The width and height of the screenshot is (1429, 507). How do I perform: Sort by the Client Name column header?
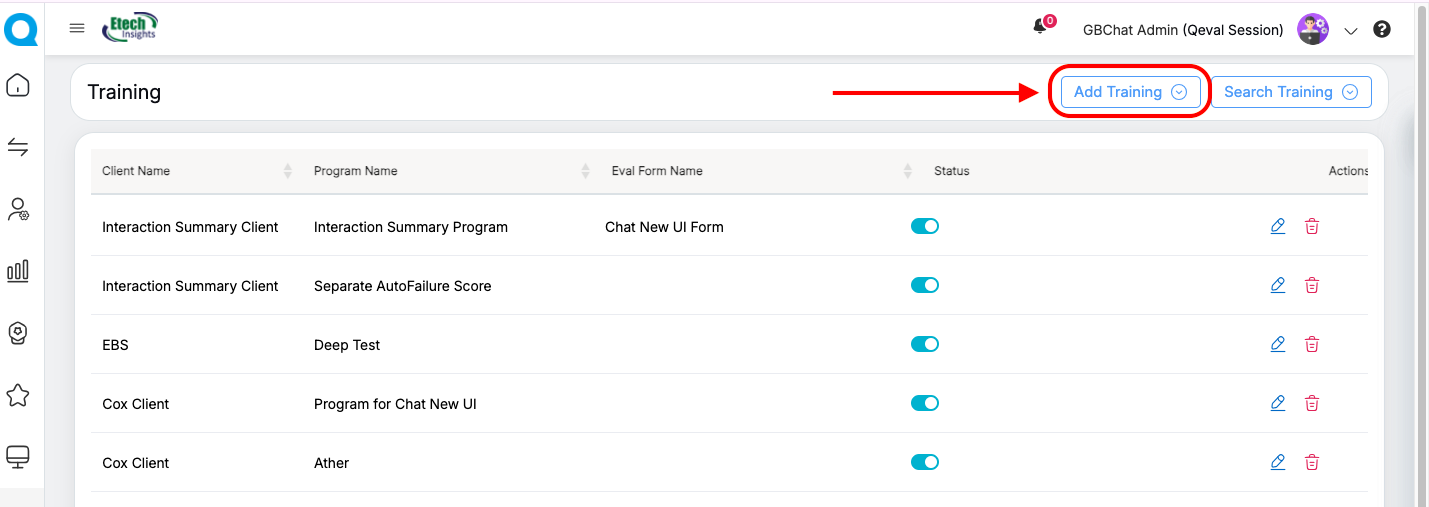136,171
